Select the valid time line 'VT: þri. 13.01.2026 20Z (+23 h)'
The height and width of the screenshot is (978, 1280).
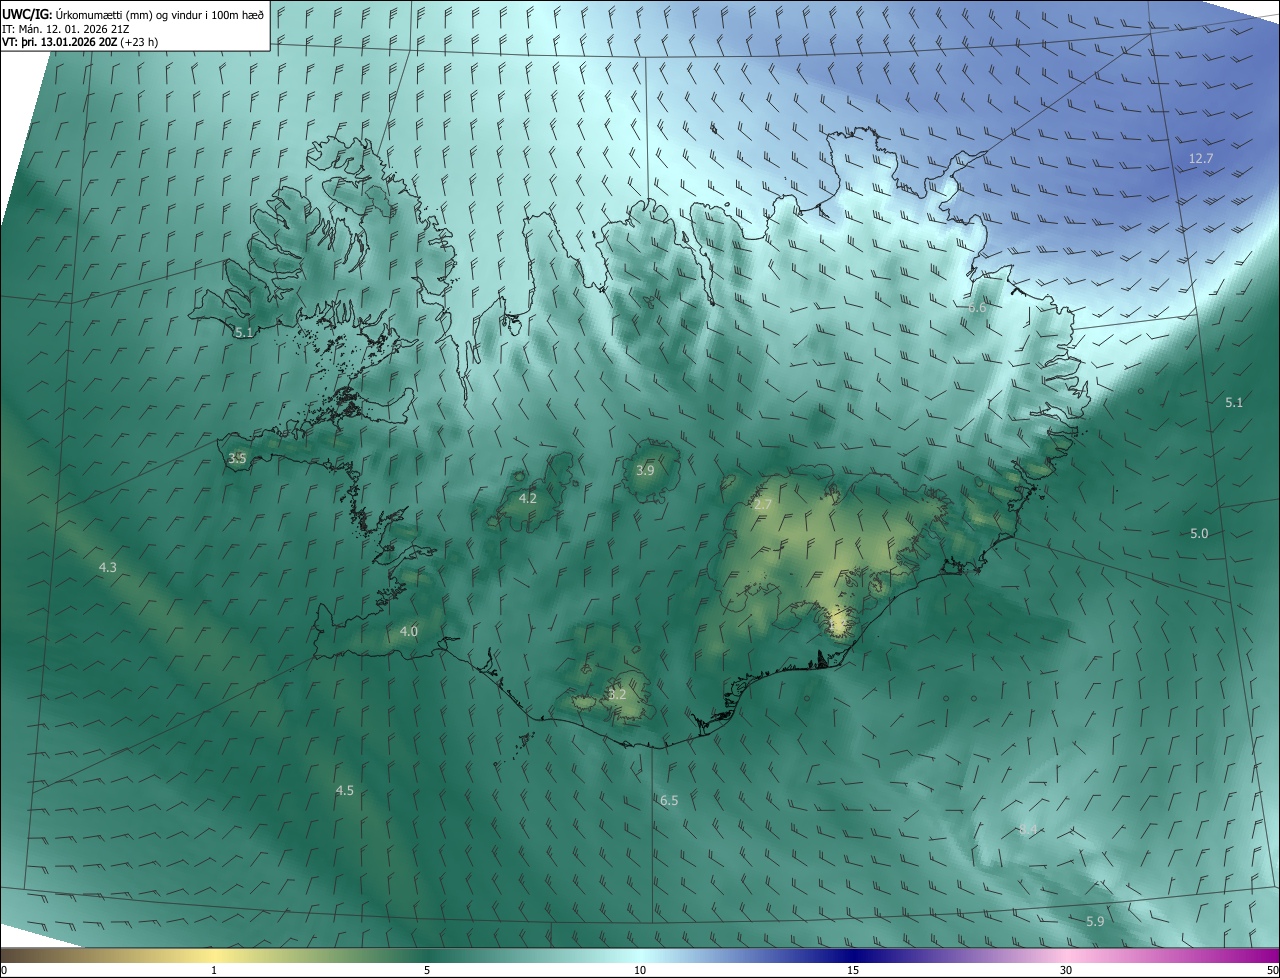click(80, 42)
